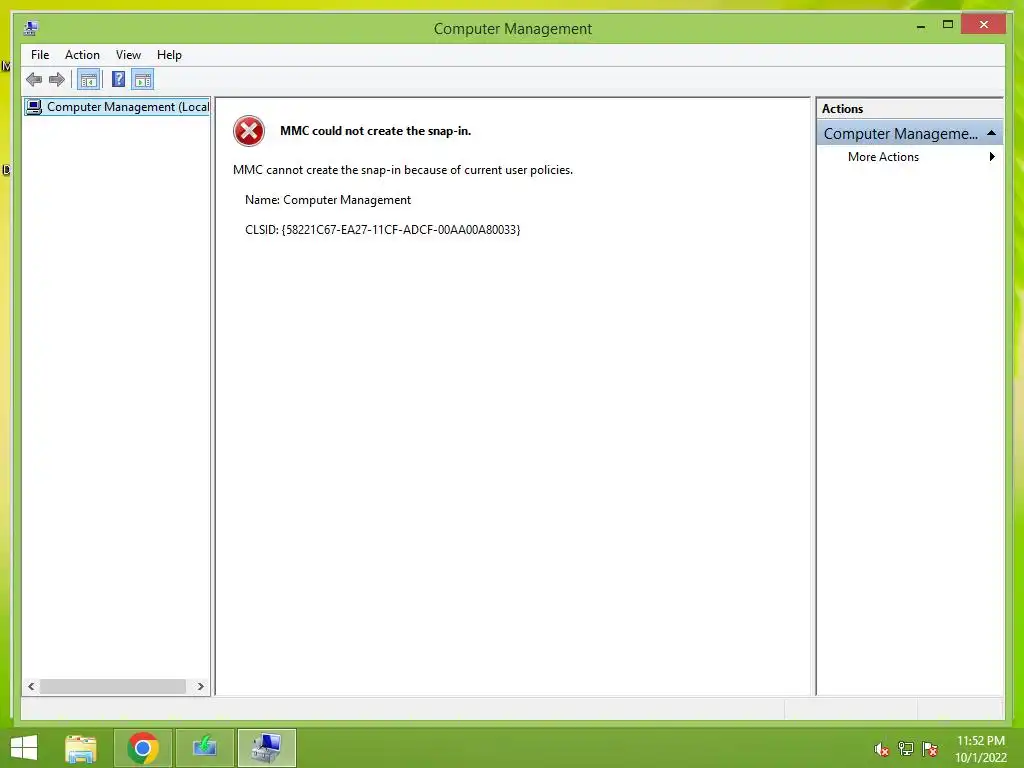Image resolution: width=1024 pixels, height=768 pixels.
Task: Click 'Name: Computer Management' text
Action: click(328, 200)
